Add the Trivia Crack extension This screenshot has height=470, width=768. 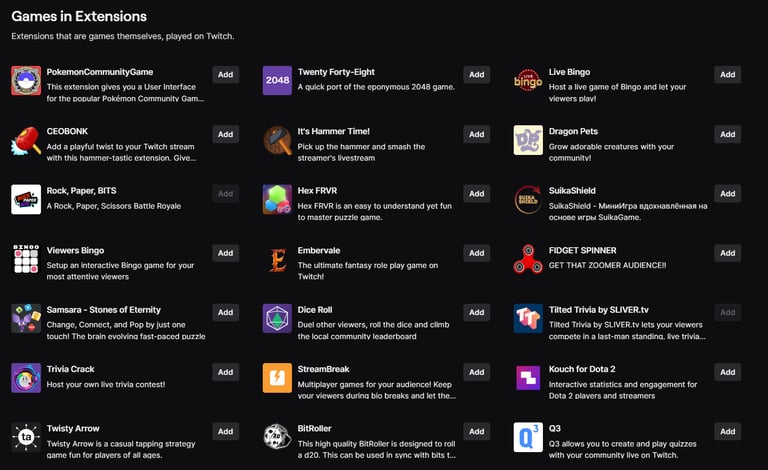tap(225, 372)
